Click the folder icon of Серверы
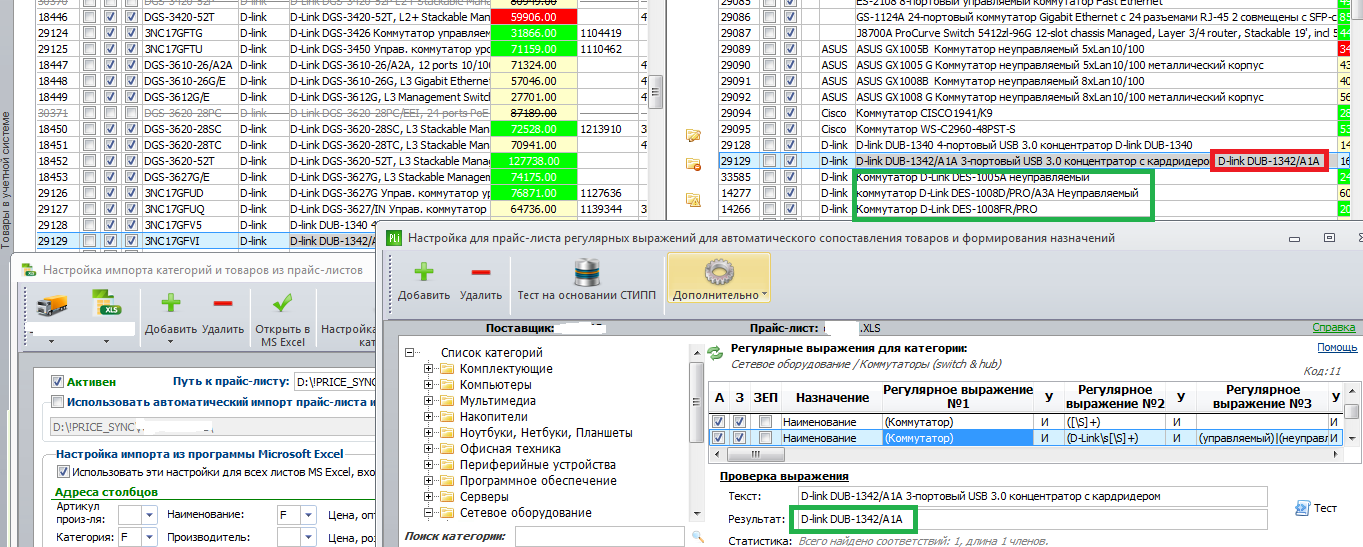This screenshot has width=1363, height=547. pyautogui.click(x=447, y=497)
